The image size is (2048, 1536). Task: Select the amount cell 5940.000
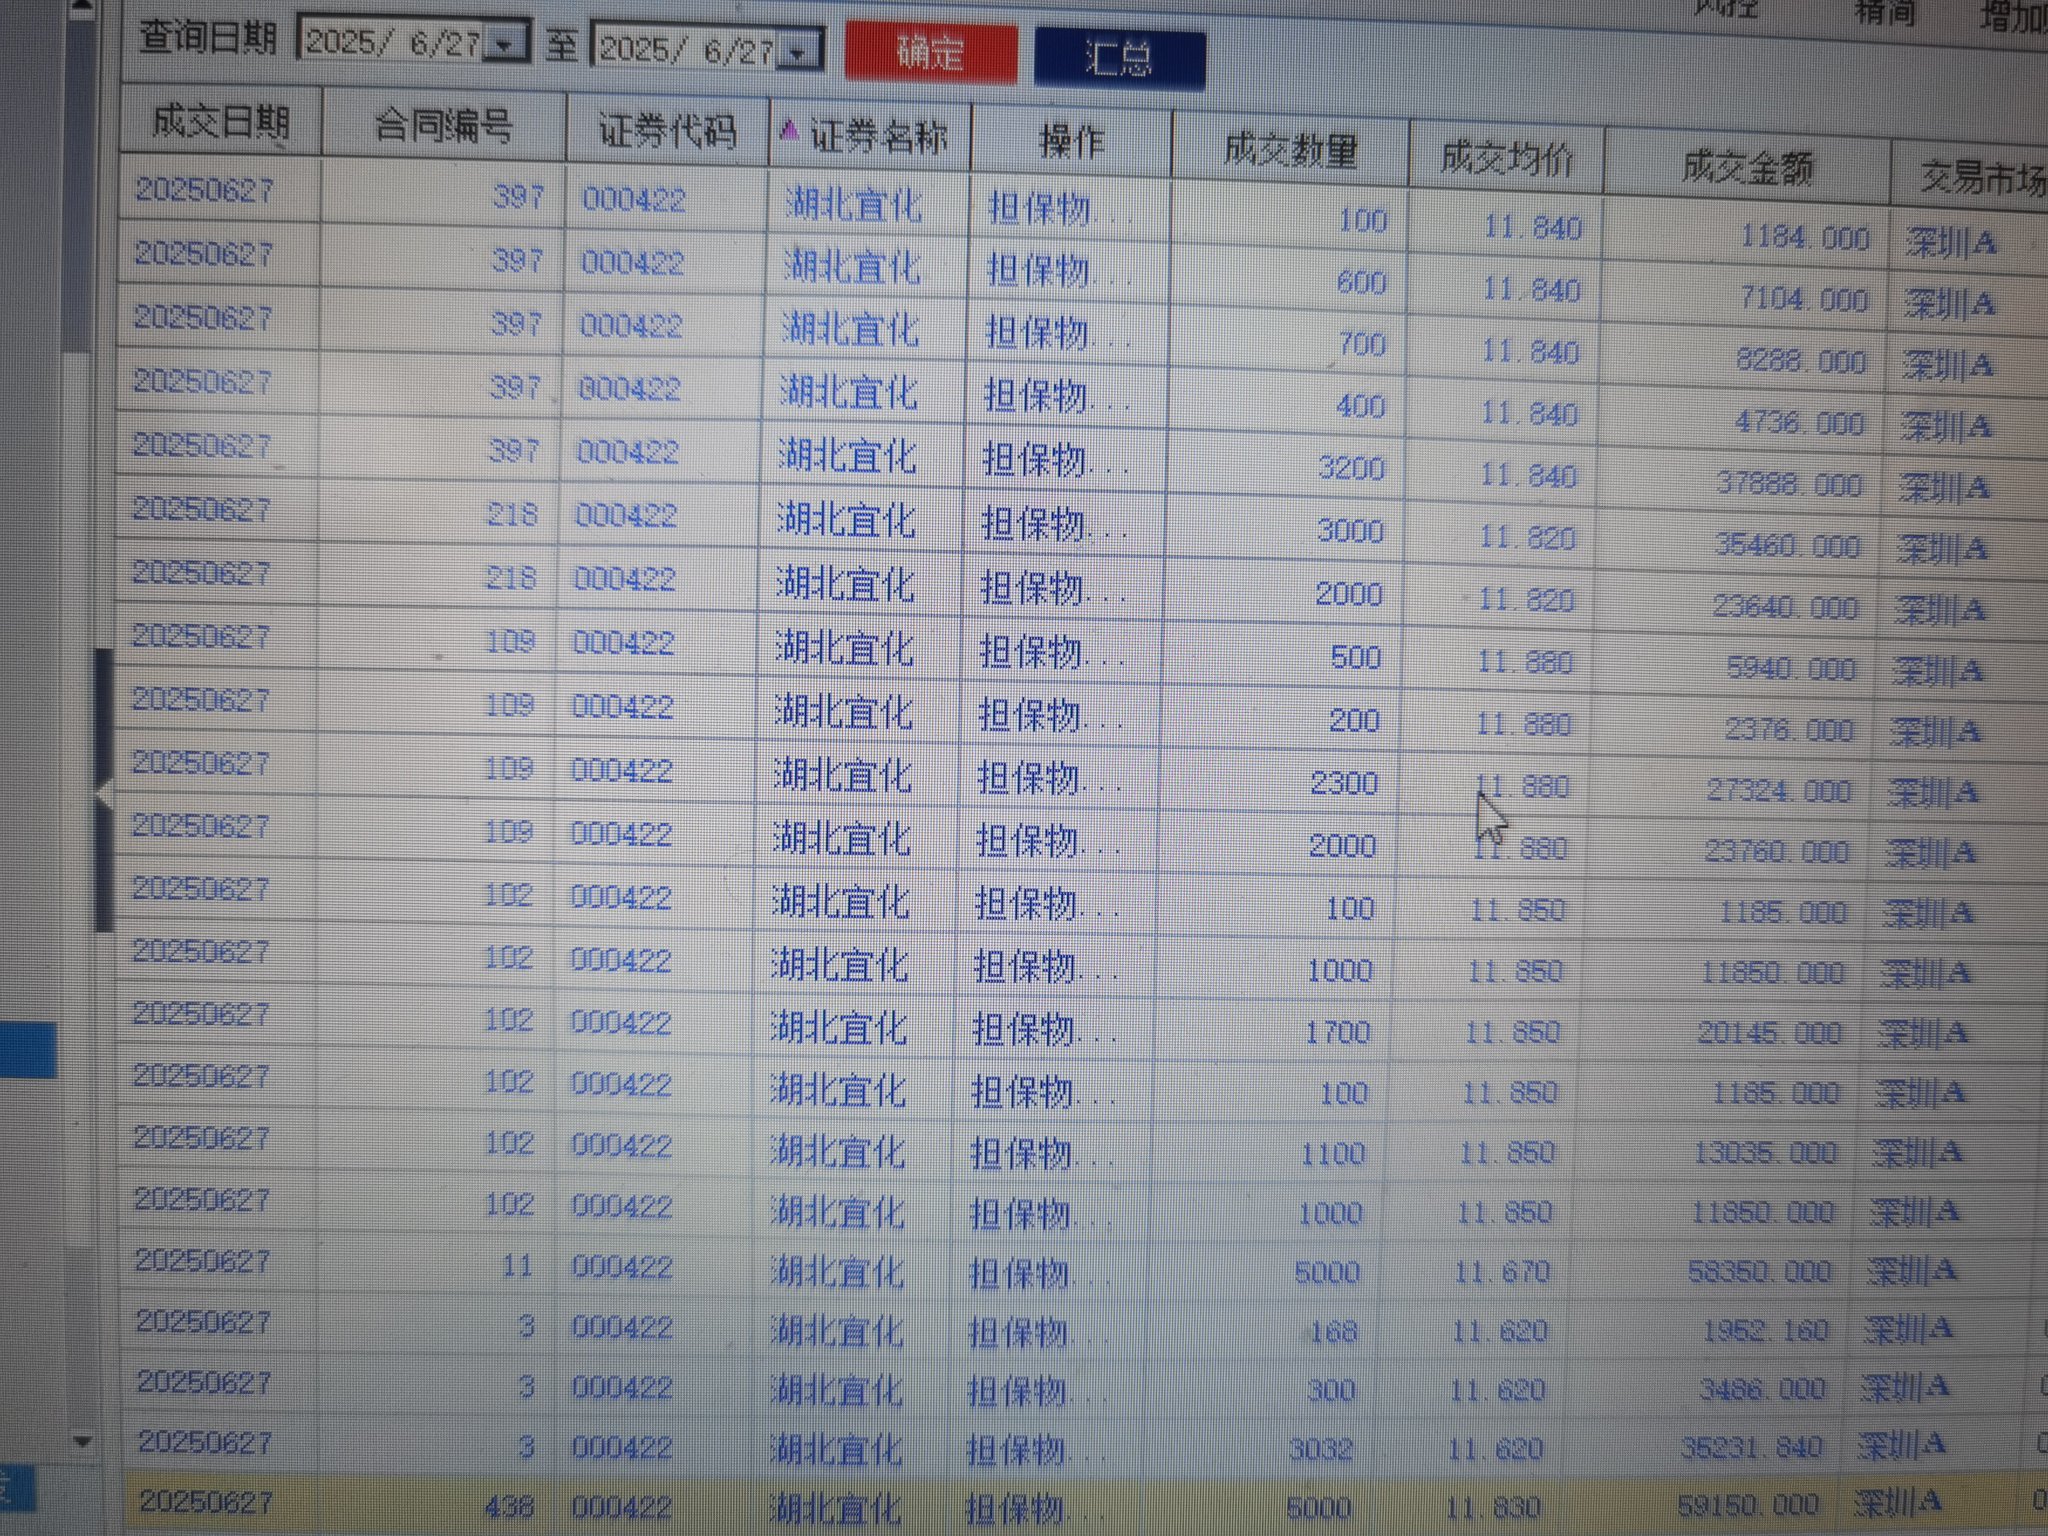(x=1790, y=669)
